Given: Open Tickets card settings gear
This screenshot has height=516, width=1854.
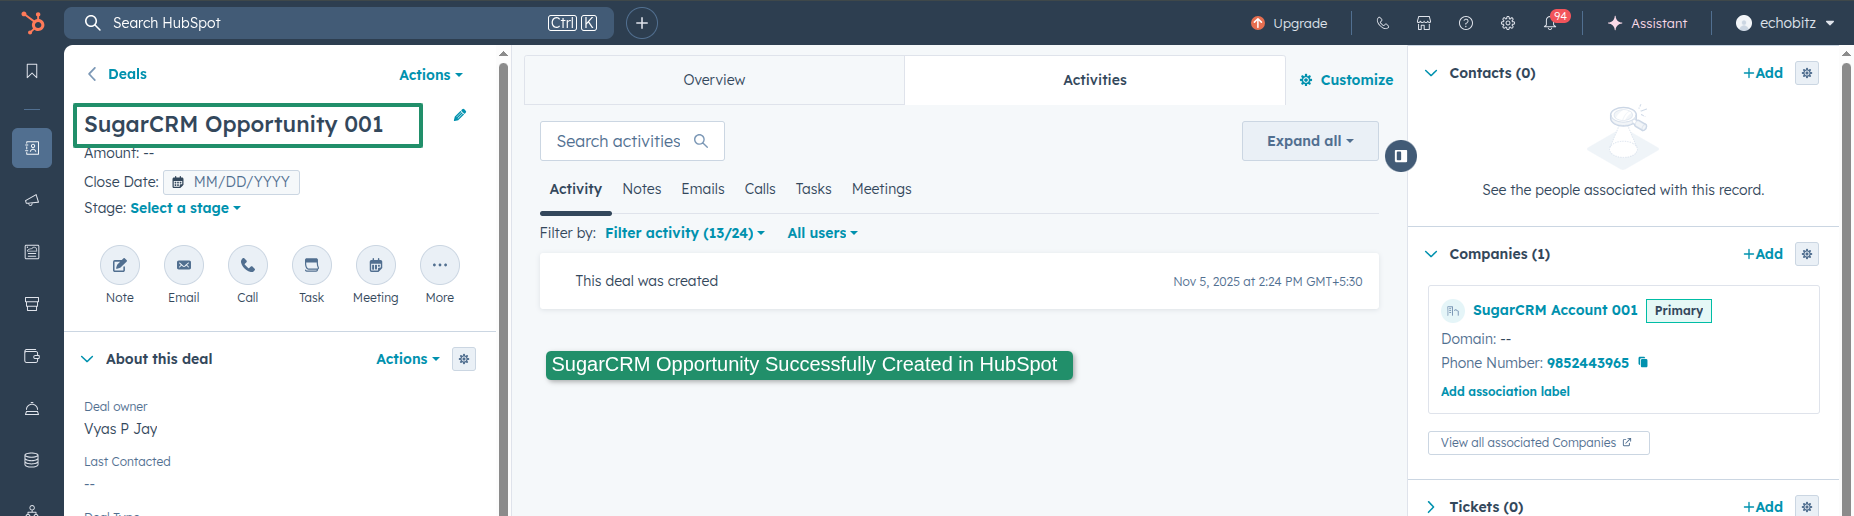Looking at the screenshot, I should pos(1807,507).
